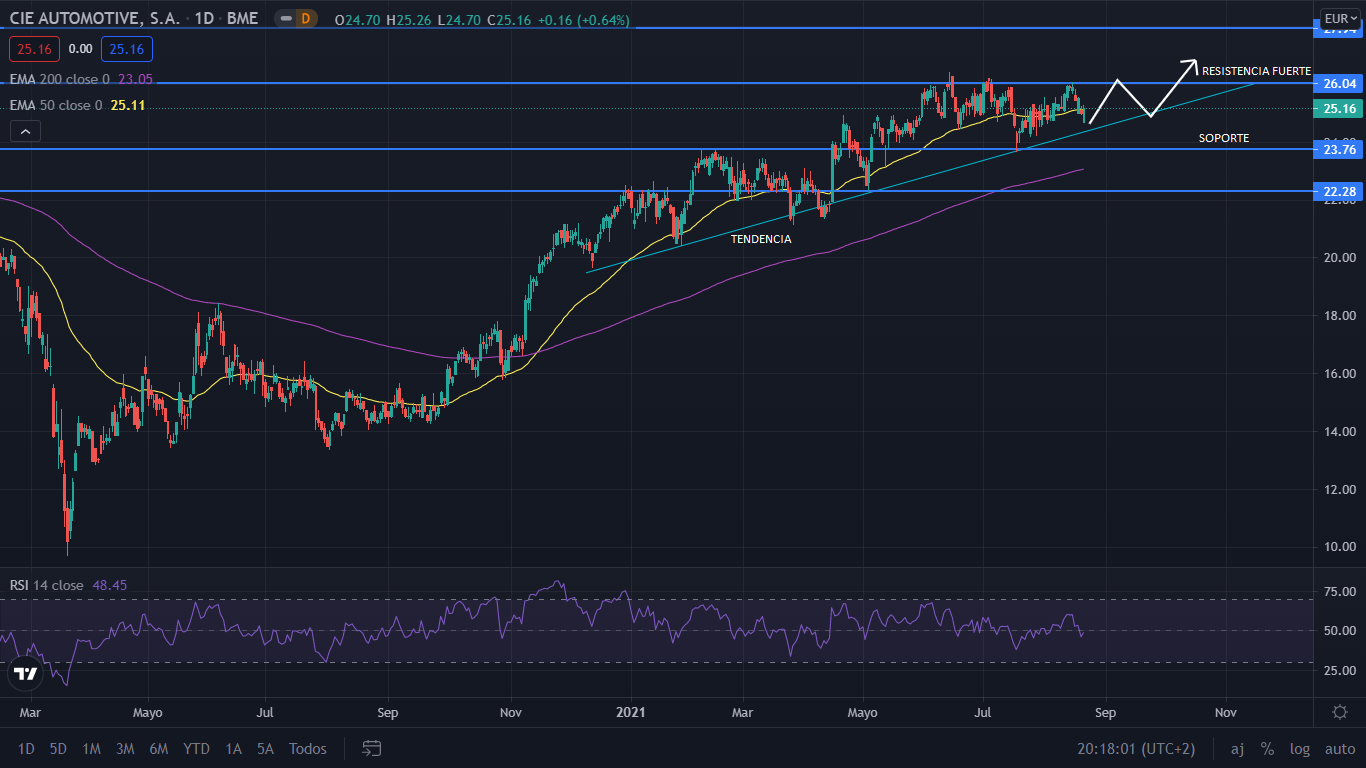Click the 26.04 resistance price label
Image resolution: width=1366 pixels, height=768 pixels.
tap(1339, 83)
